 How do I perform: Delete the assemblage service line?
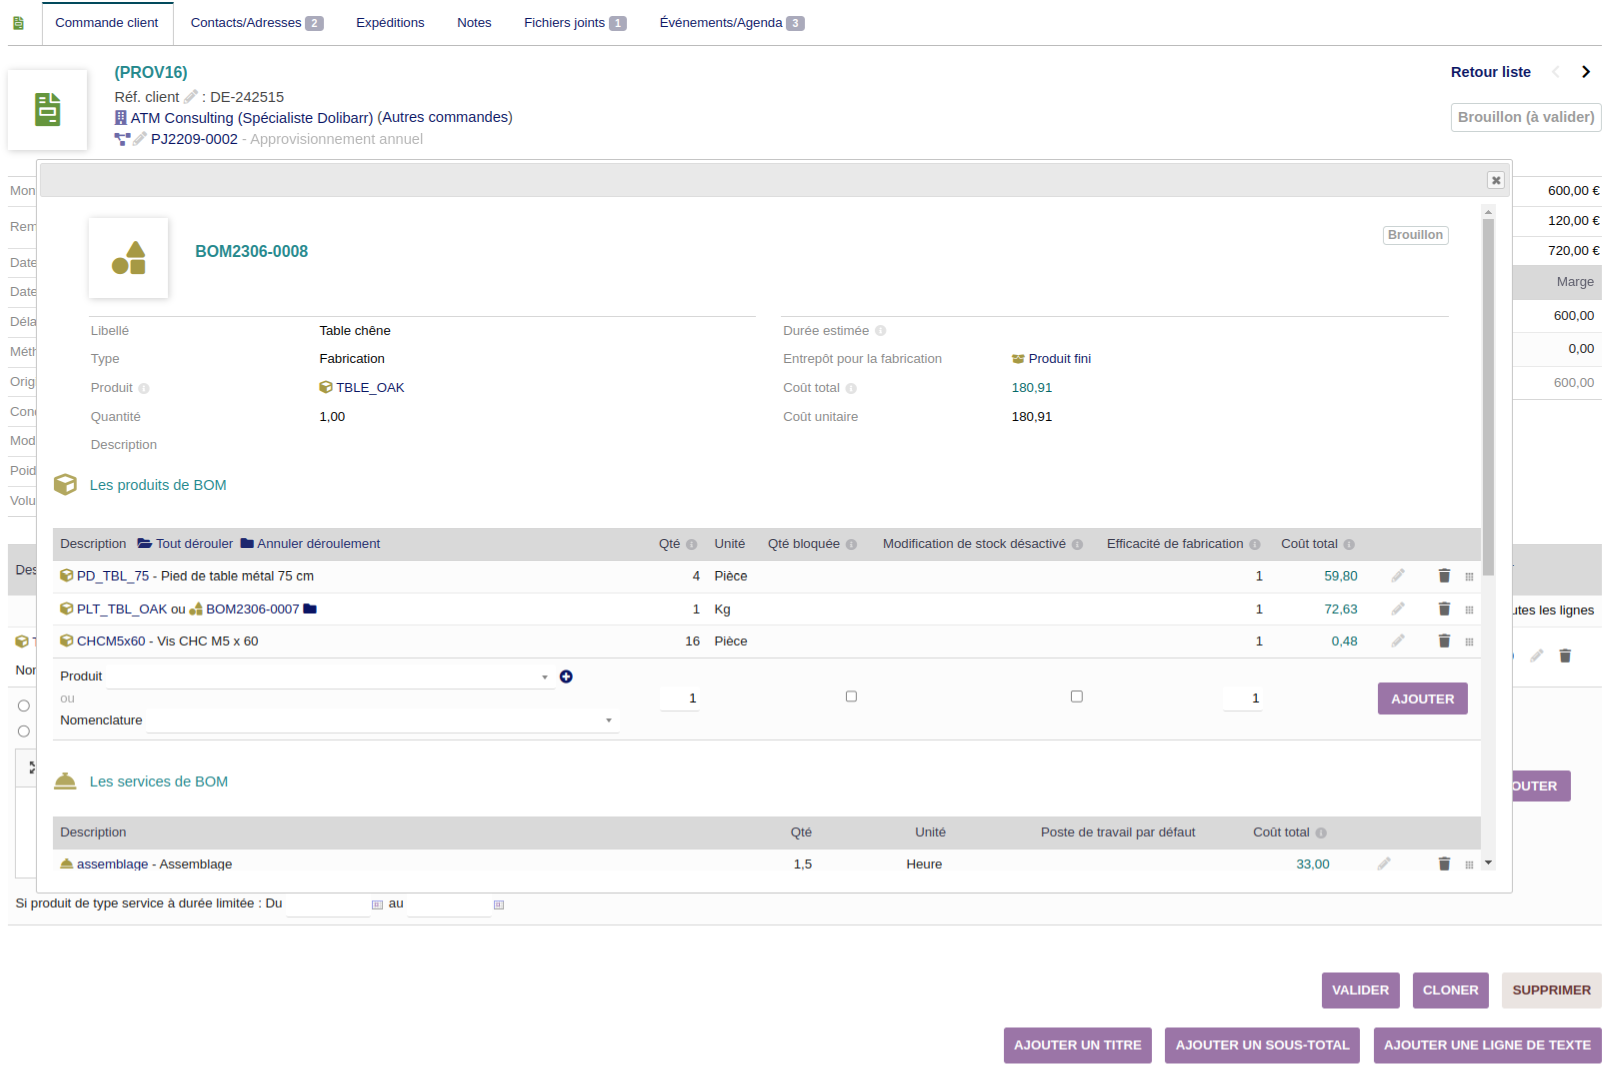pyautogui.click(x=1444, y=864)
